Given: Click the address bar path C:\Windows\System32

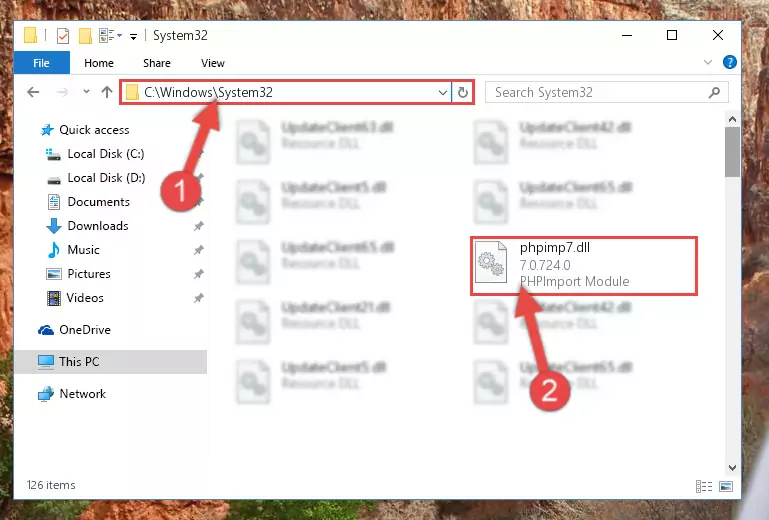Looking at the screenshot, I should pyautogui.click(x=208, y=92).
